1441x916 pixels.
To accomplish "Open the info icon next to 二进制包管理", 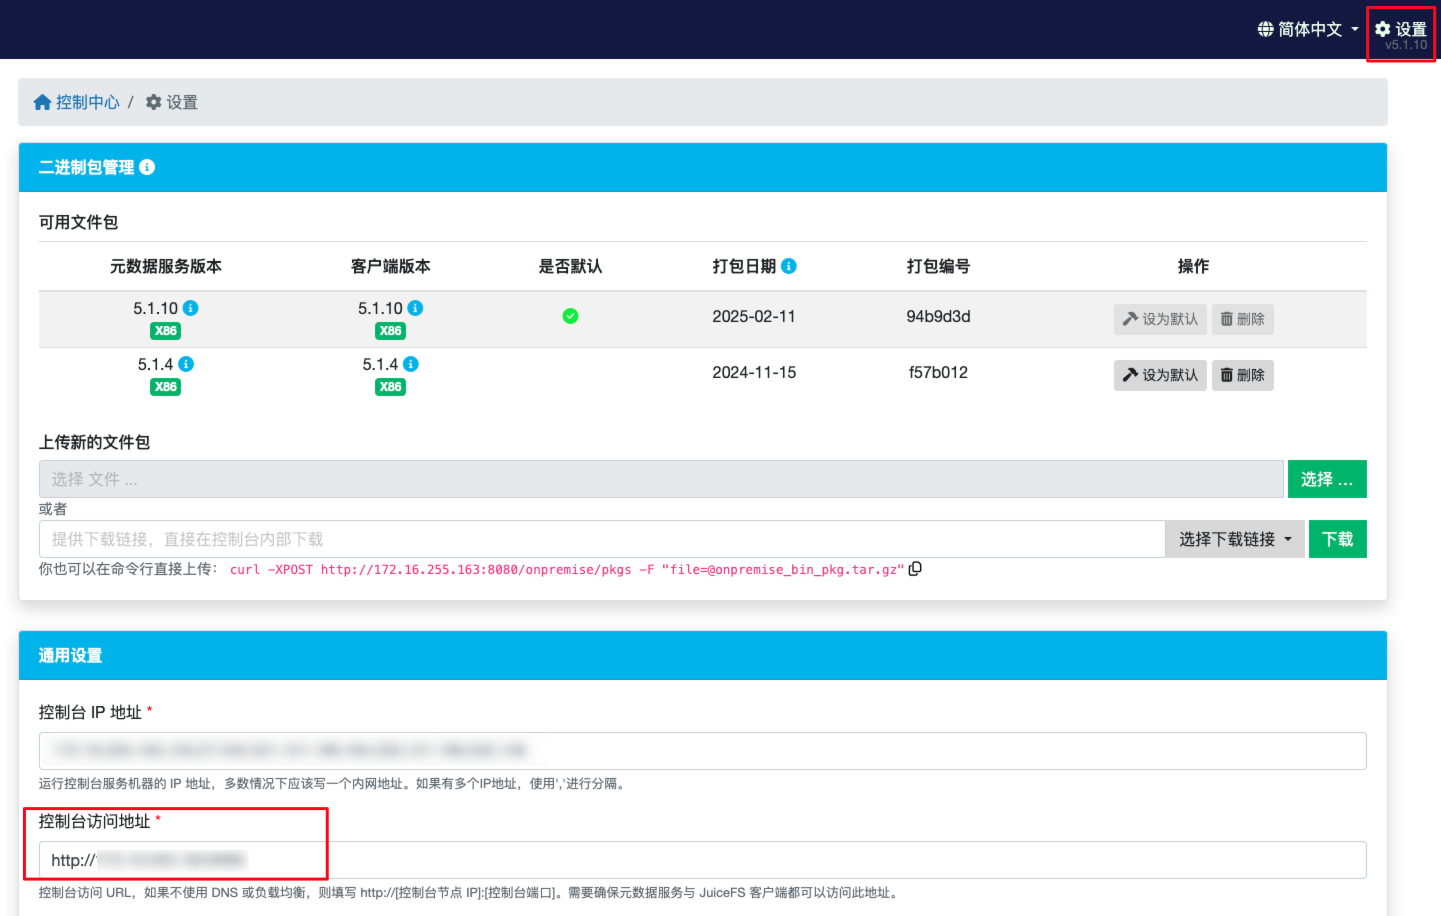I will coord(147,167).
